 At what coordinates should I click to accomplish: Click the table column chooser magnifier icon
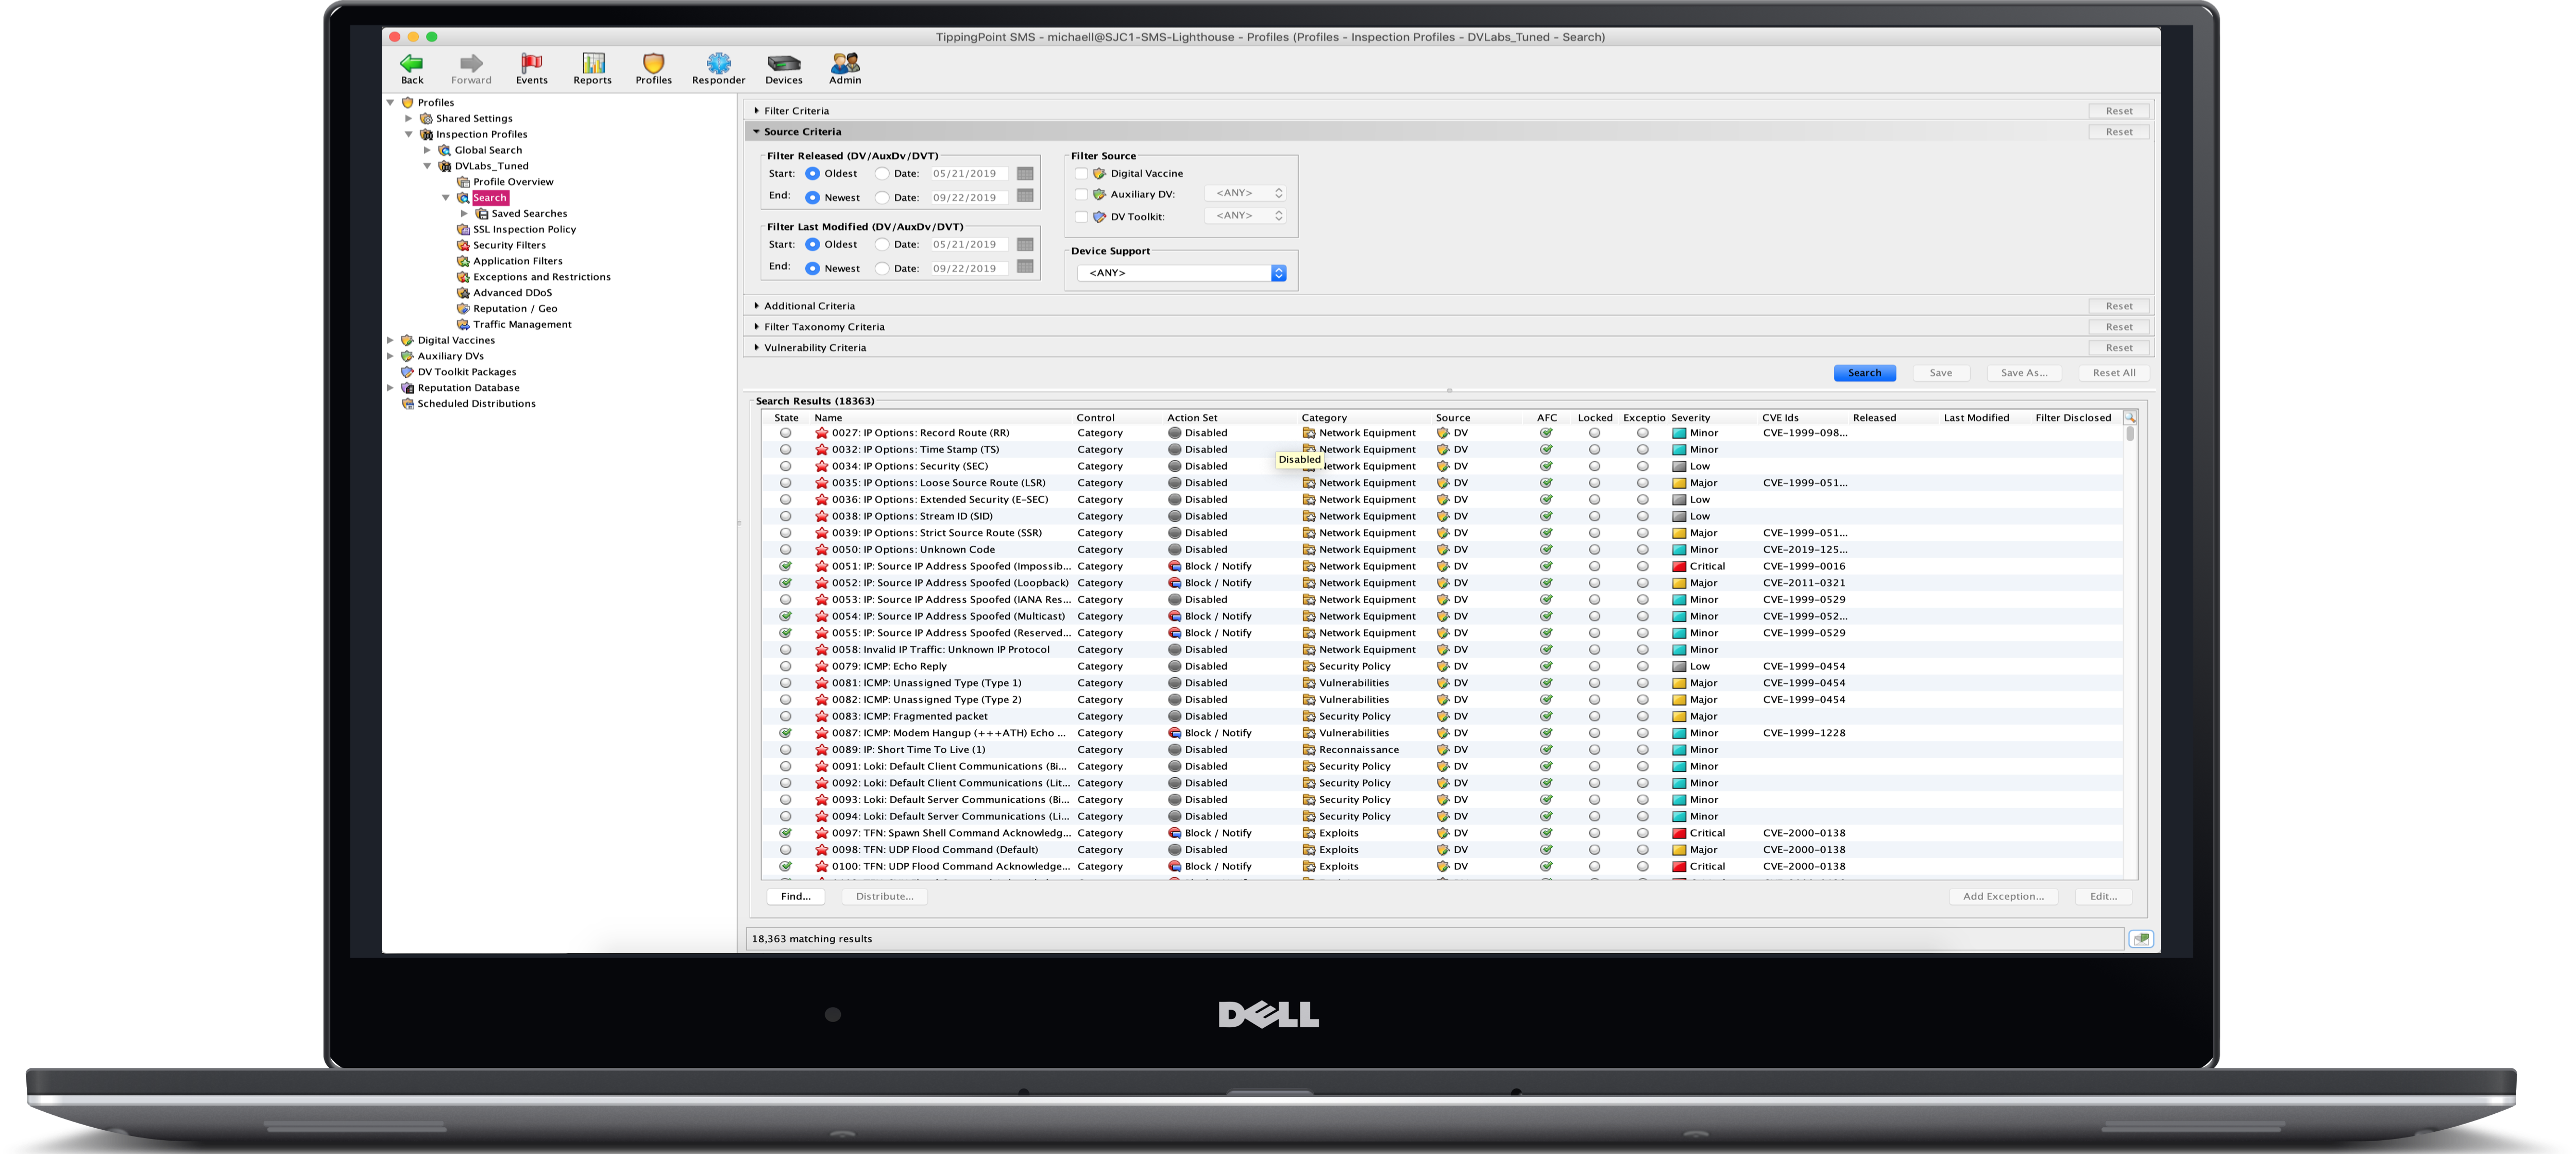(2130, 417)
